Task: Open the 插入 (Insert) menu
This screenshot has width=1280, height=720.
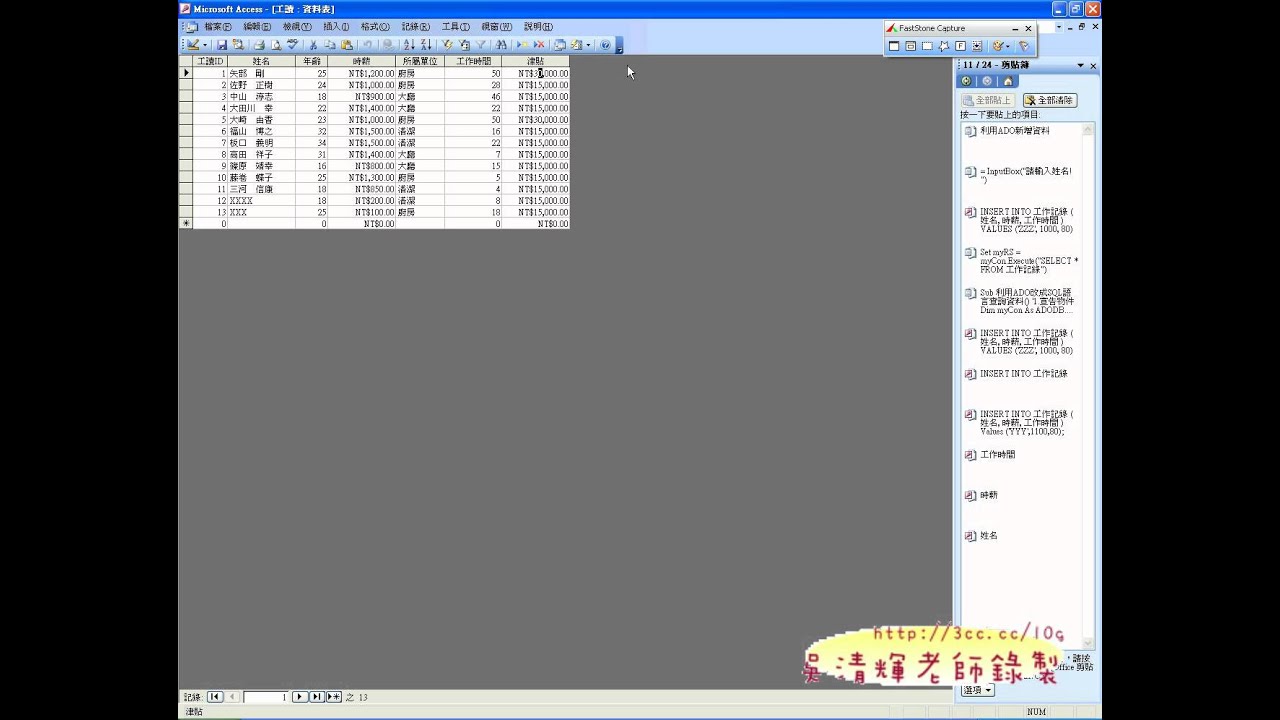Action: tap(336, 27)
